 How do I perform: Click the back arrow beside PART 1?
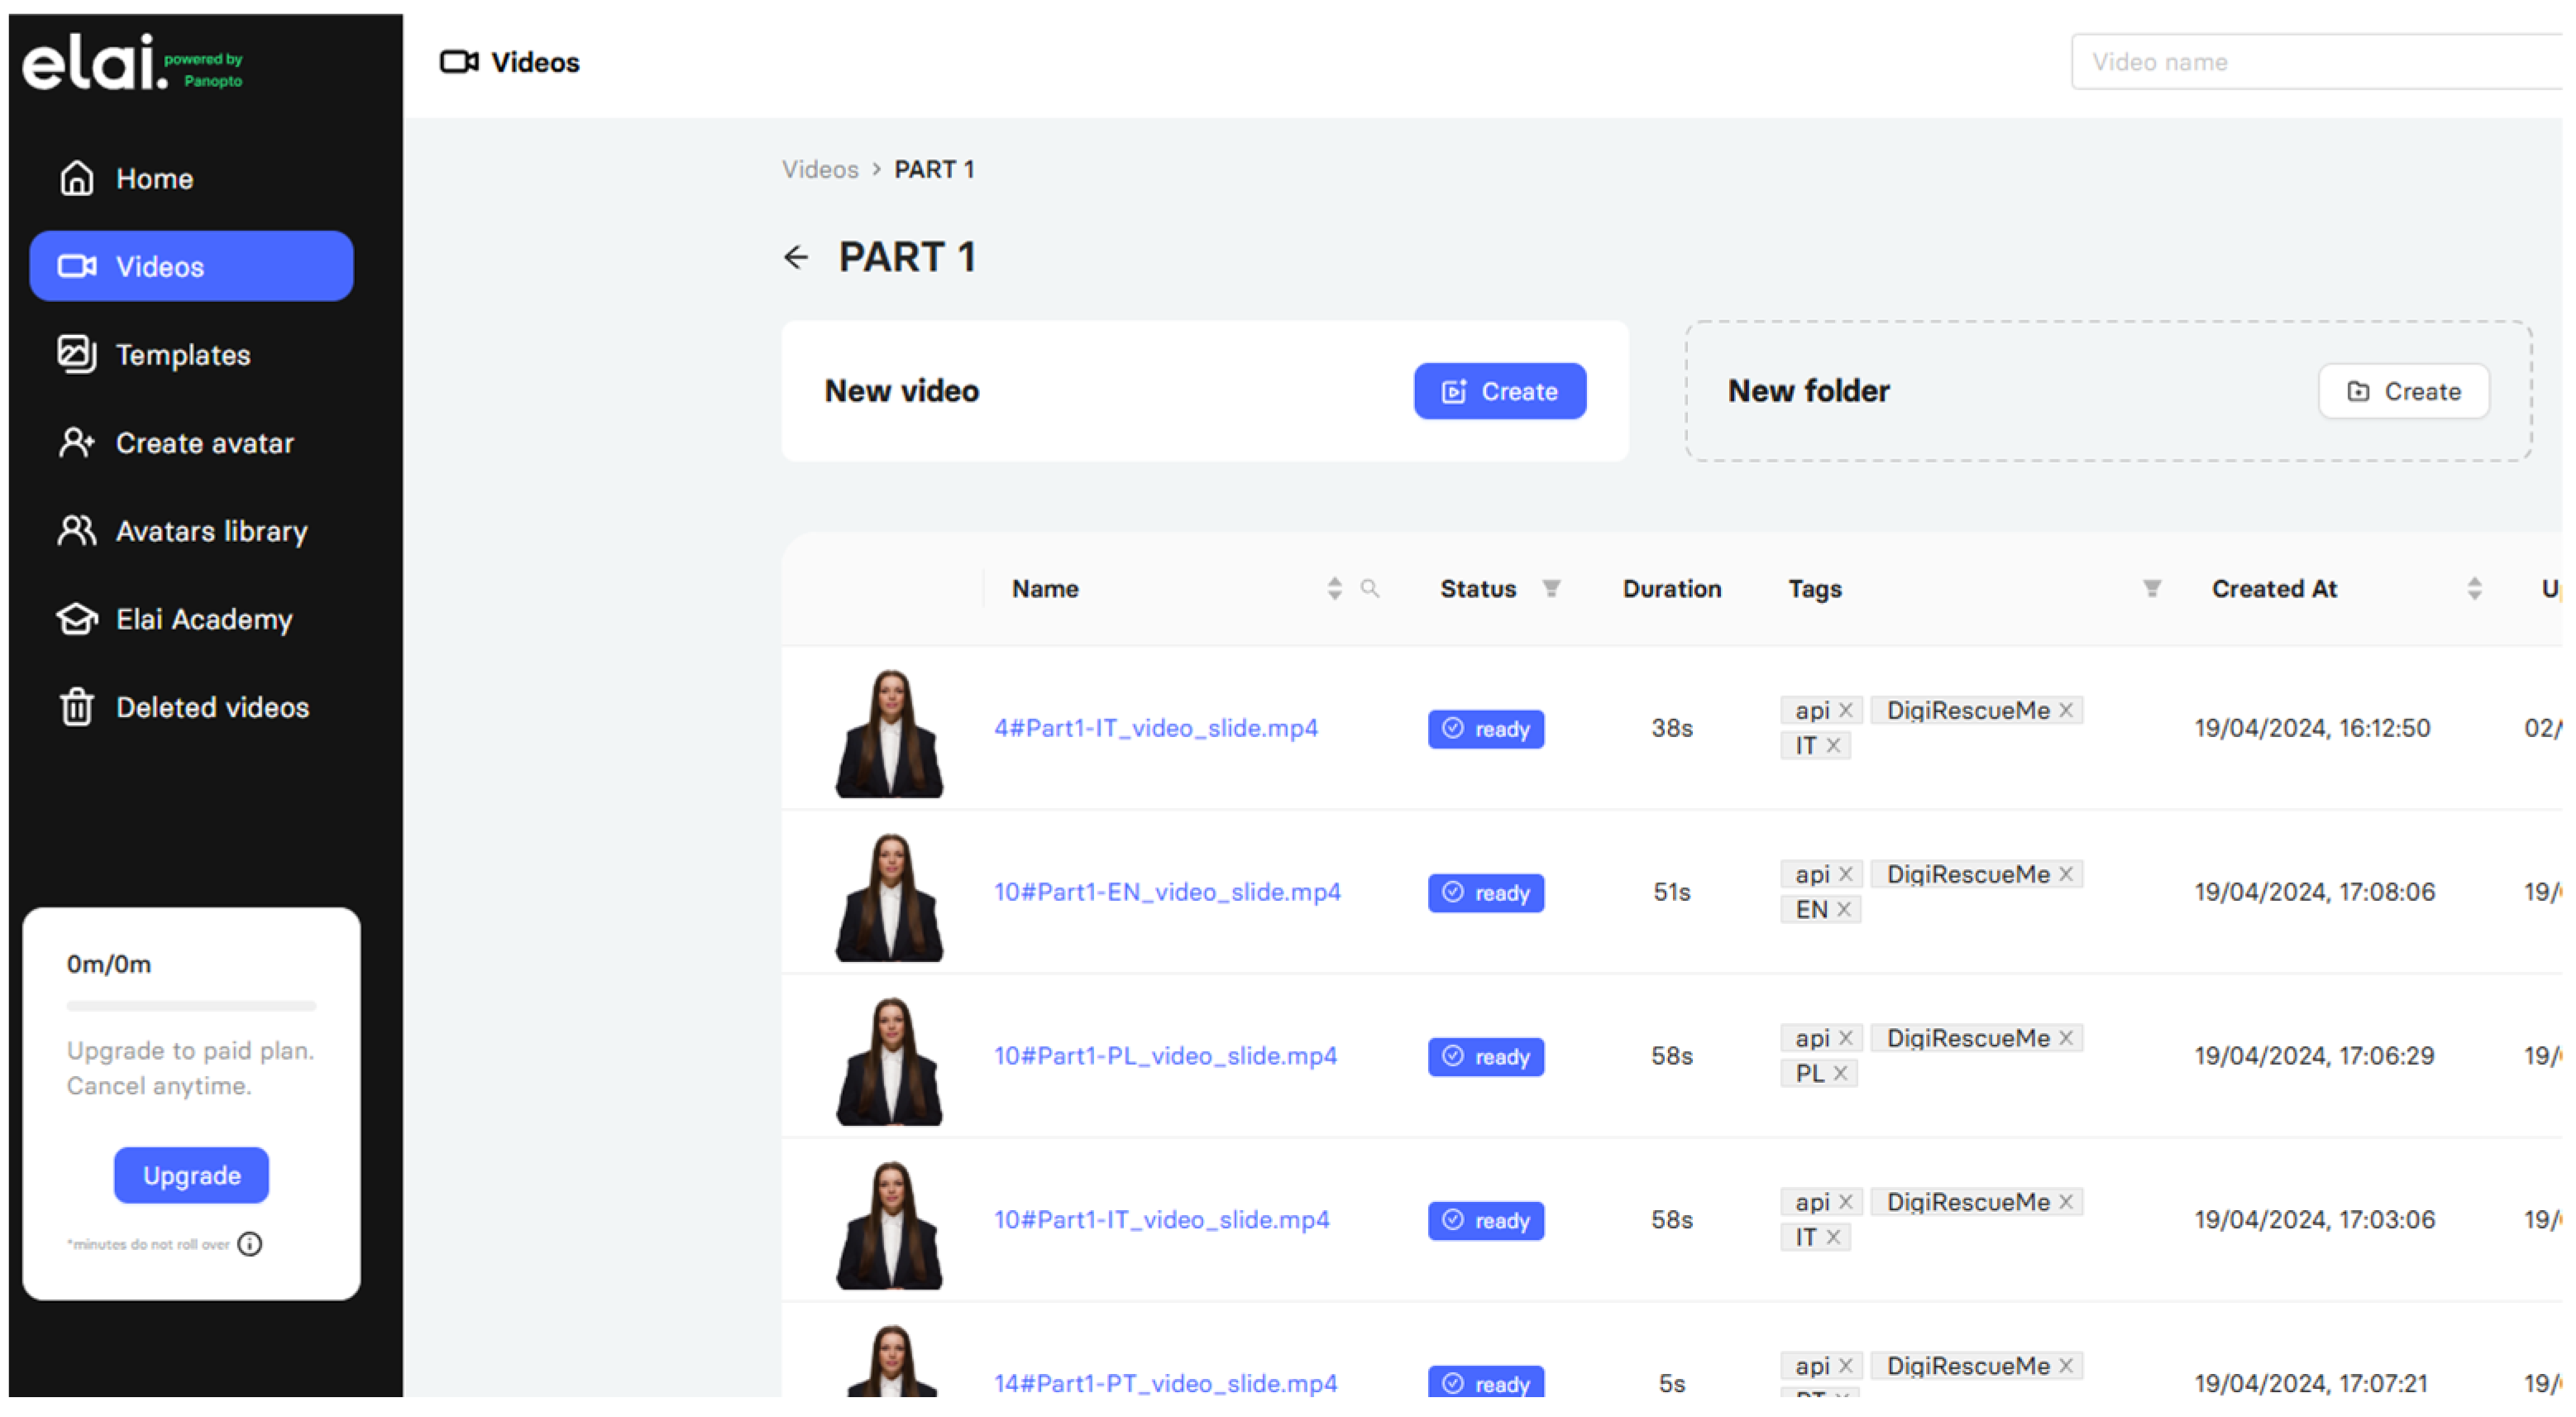point(796,257)
